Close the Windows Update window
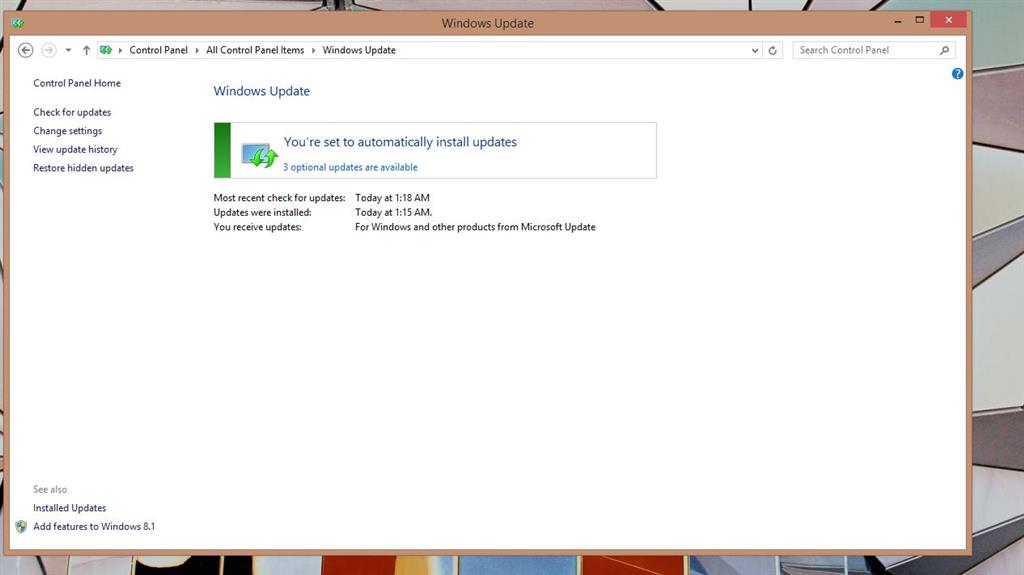Viewport: 1024px width, 575px height. pyautogui.click(x=948, y=20)
